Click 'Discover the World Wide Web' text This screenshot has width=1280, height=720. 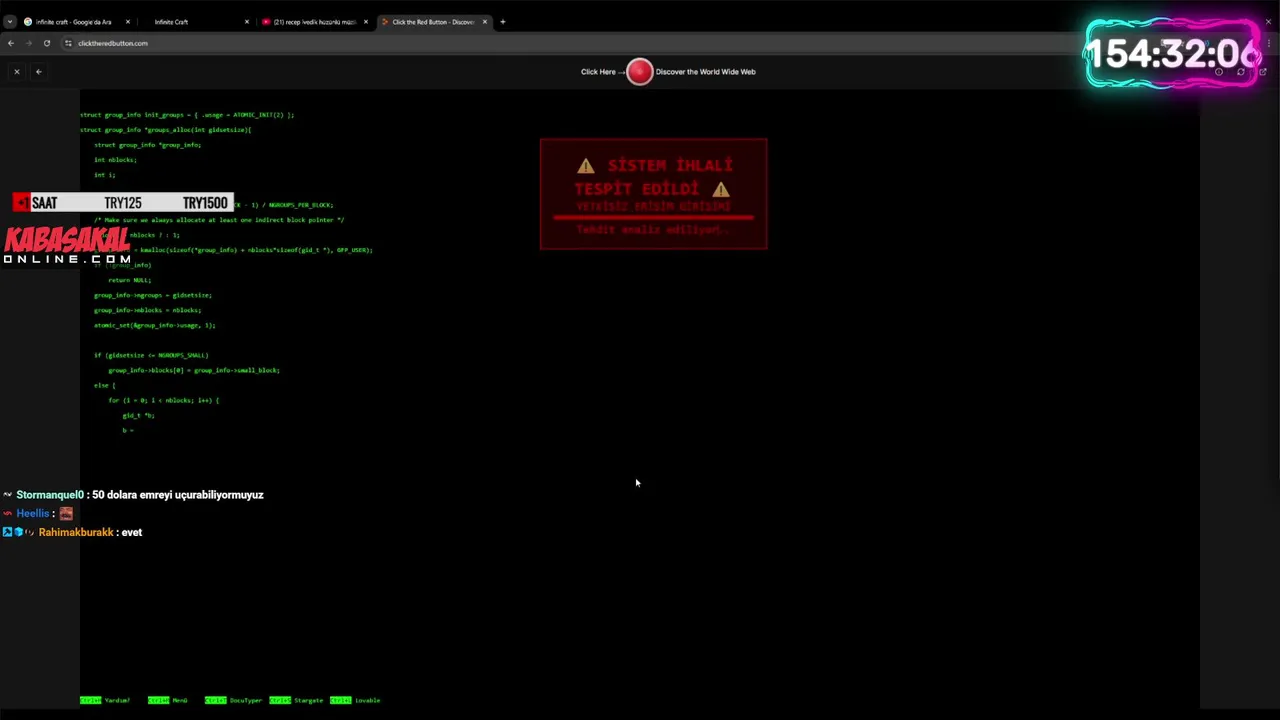point(705,72)
